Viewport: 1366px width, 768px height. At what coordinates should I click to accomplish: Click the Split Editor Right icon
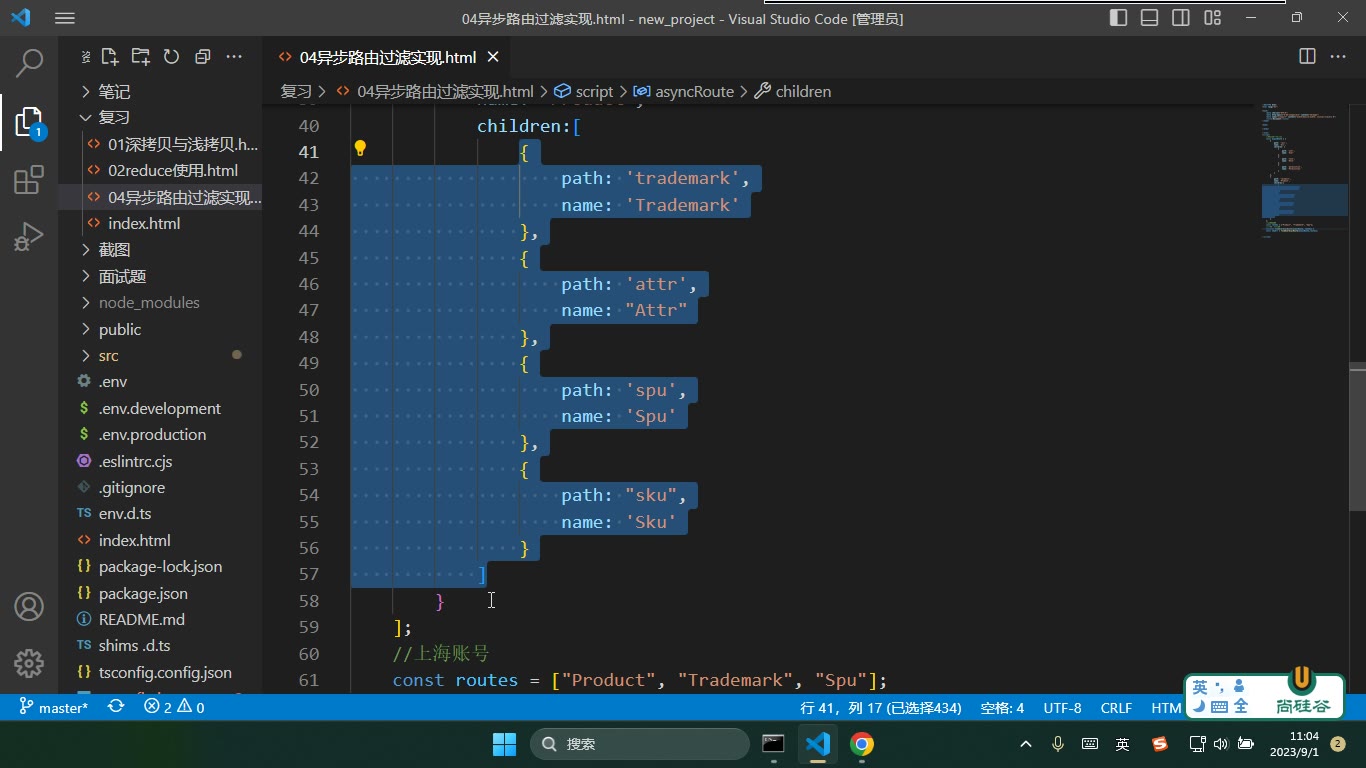coord(1307,57)
